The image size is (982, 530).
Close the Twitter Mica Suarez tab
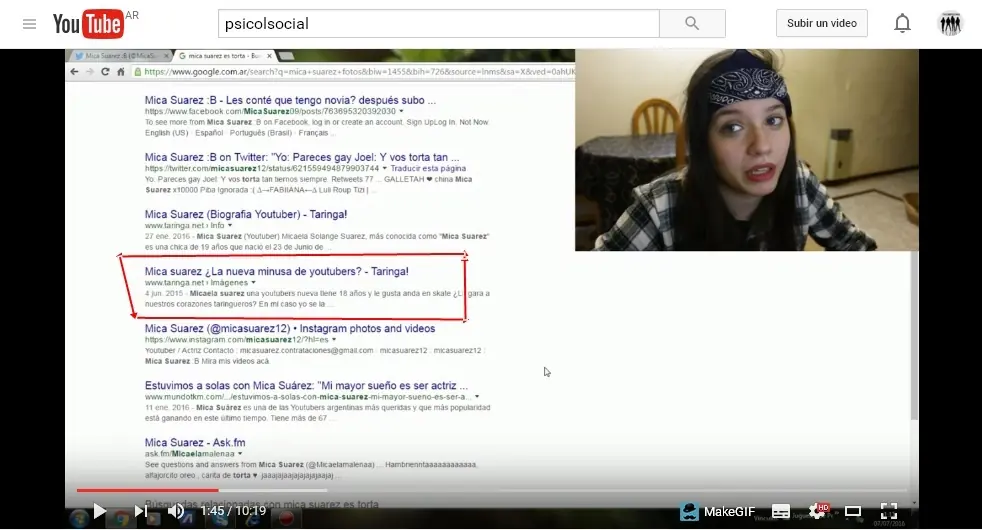166,56
